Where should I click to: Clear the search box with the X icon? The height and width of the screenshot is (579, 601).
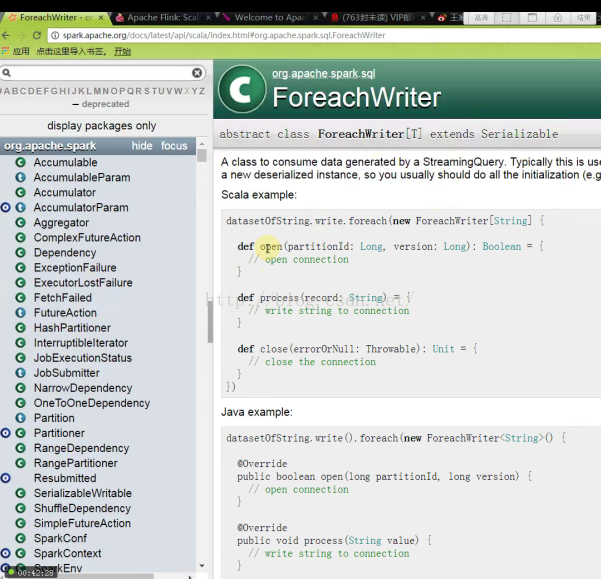pos(197,73)
